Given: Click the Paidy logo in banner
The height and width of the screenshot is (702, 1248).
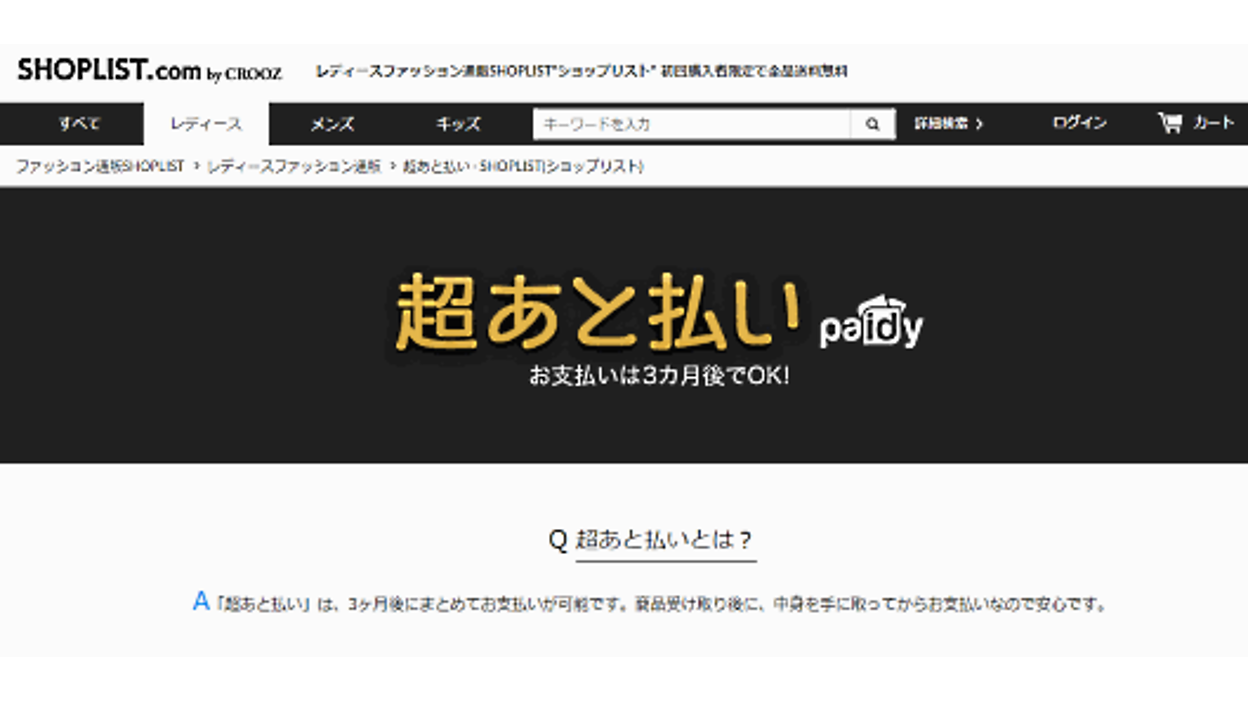Looking at the screenshot, I should (x=871, y=322).
